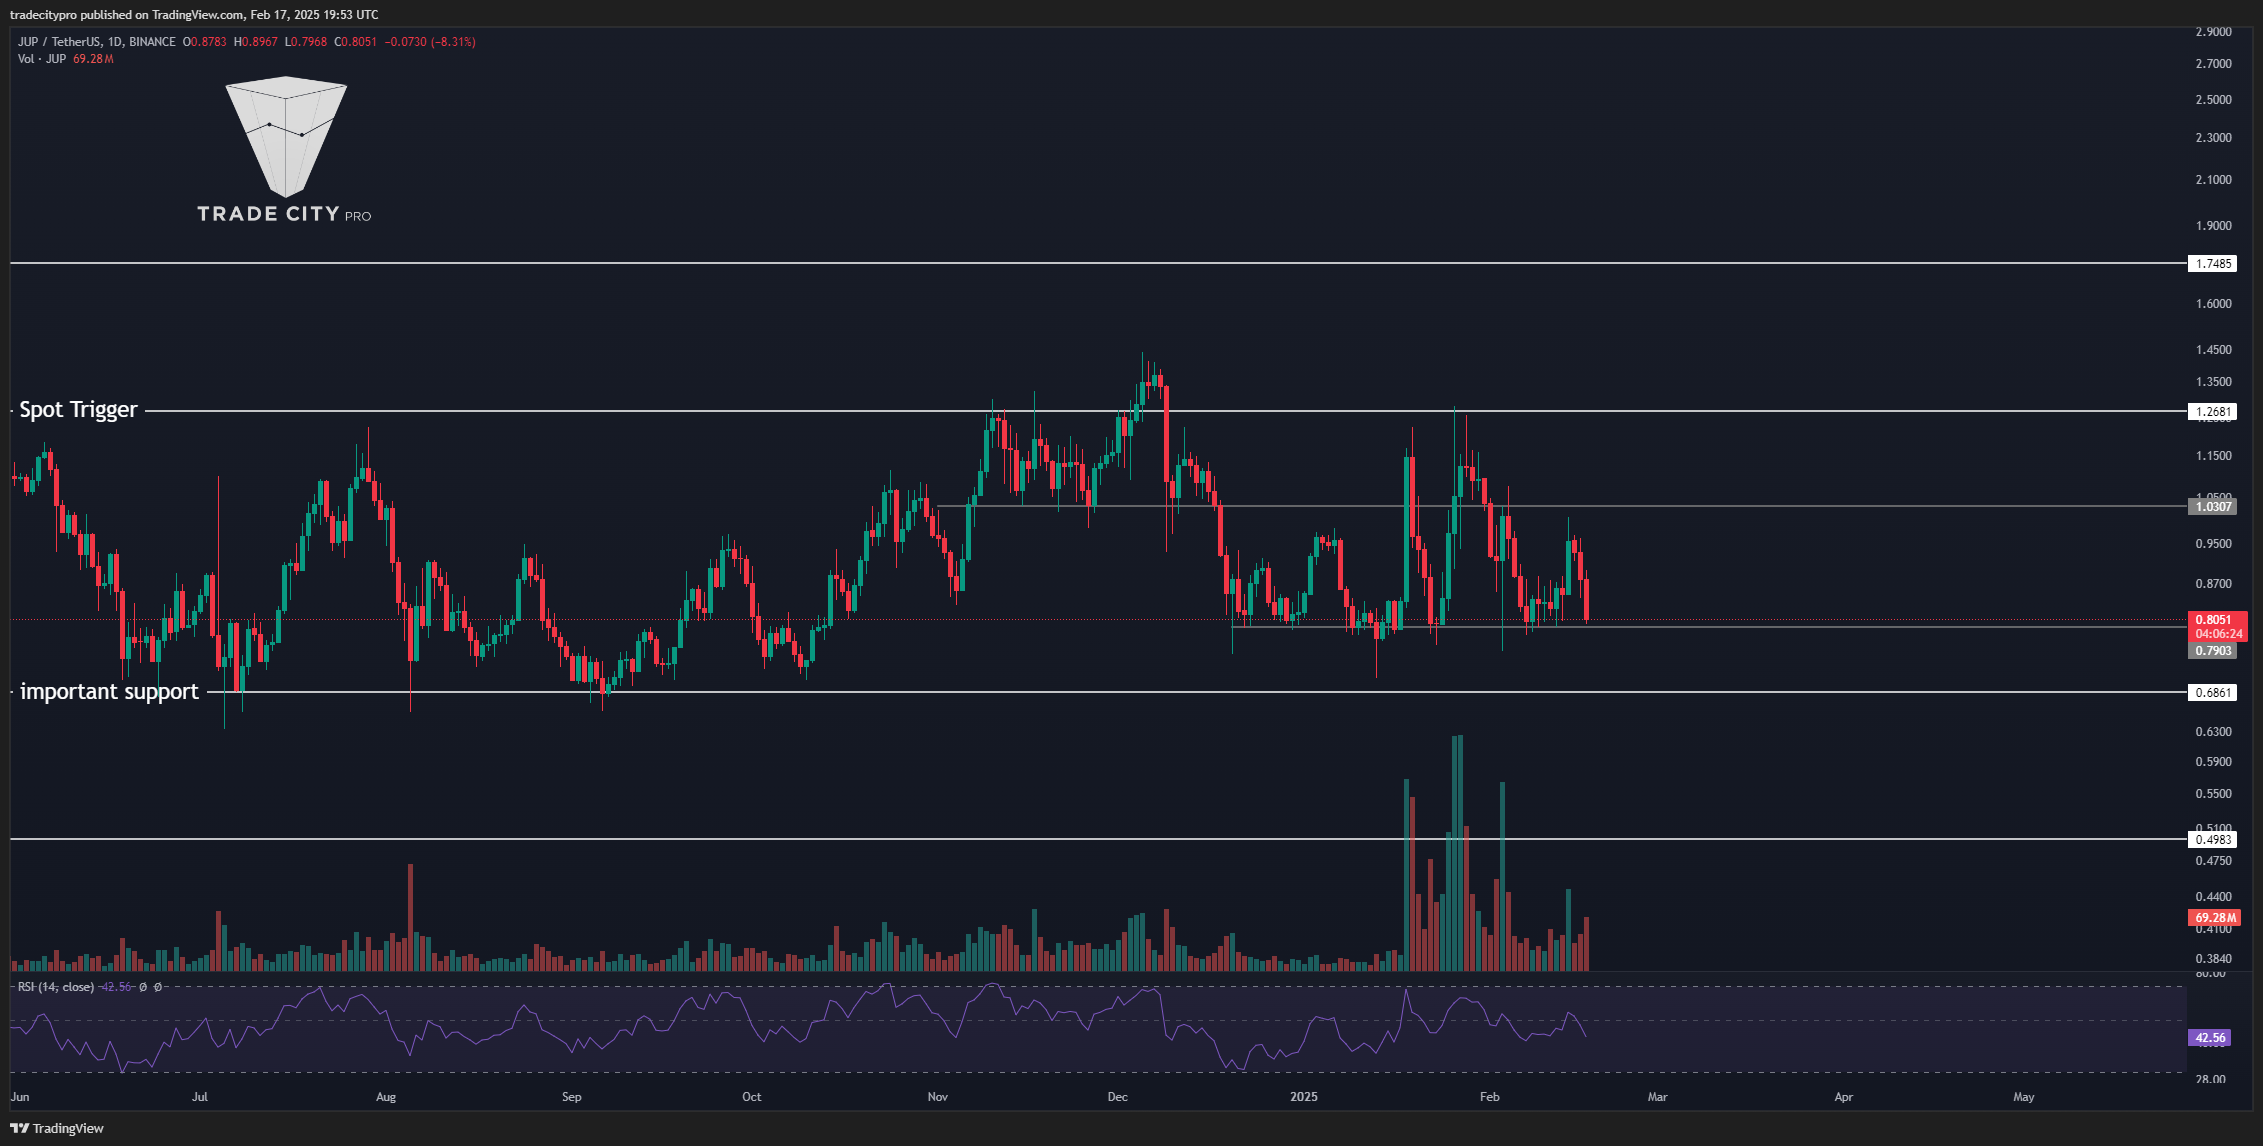Click the 0.8700 price axis tick
This screenshot has height=1146, width=2263.
tap(2213, 584)
